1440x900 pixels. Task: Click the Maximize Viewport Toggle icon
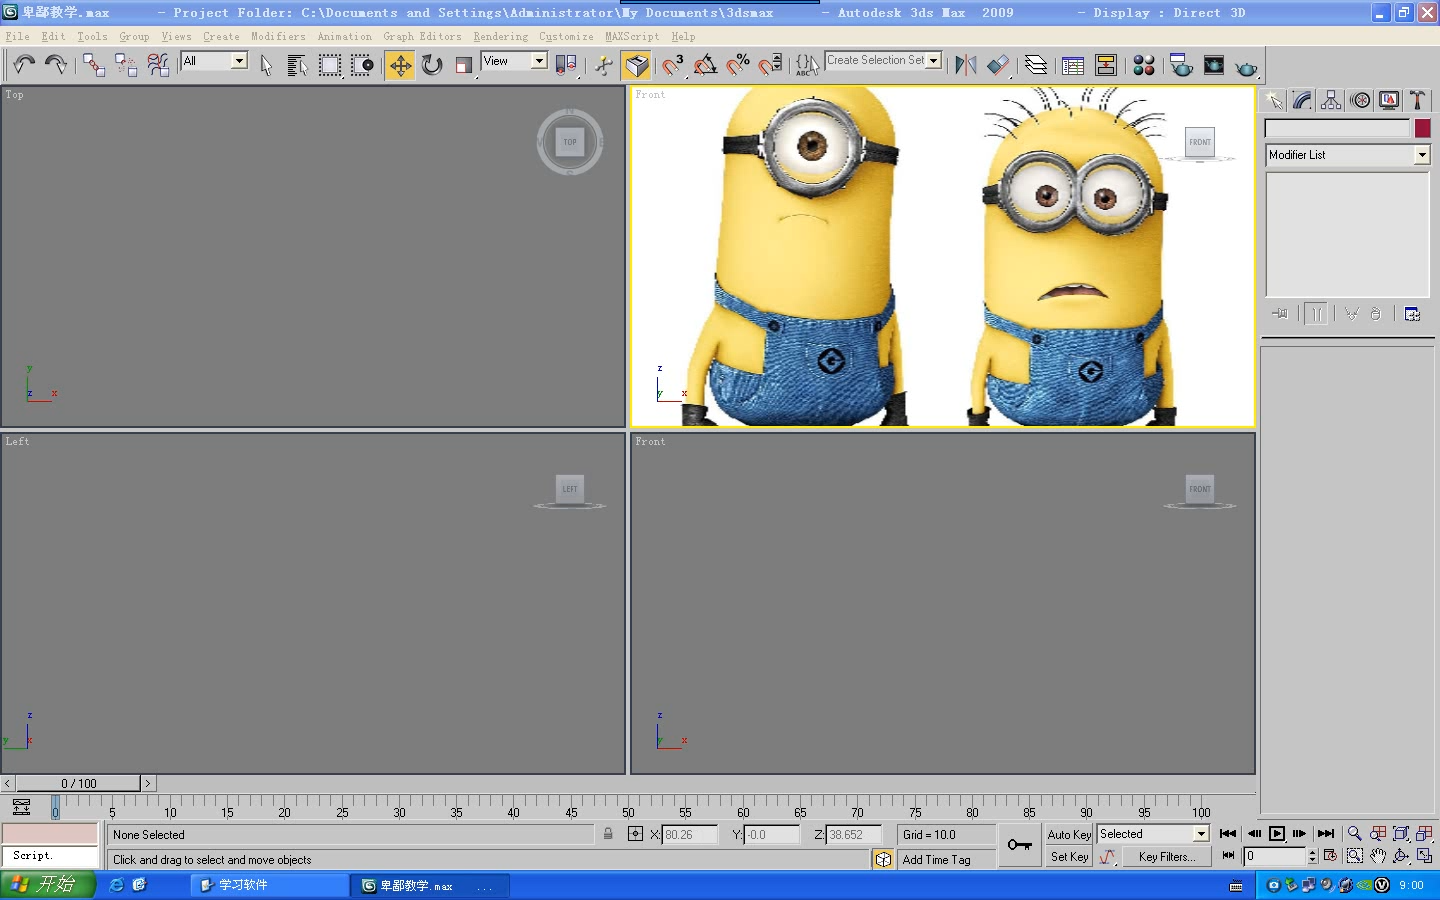click(1424, 856)
